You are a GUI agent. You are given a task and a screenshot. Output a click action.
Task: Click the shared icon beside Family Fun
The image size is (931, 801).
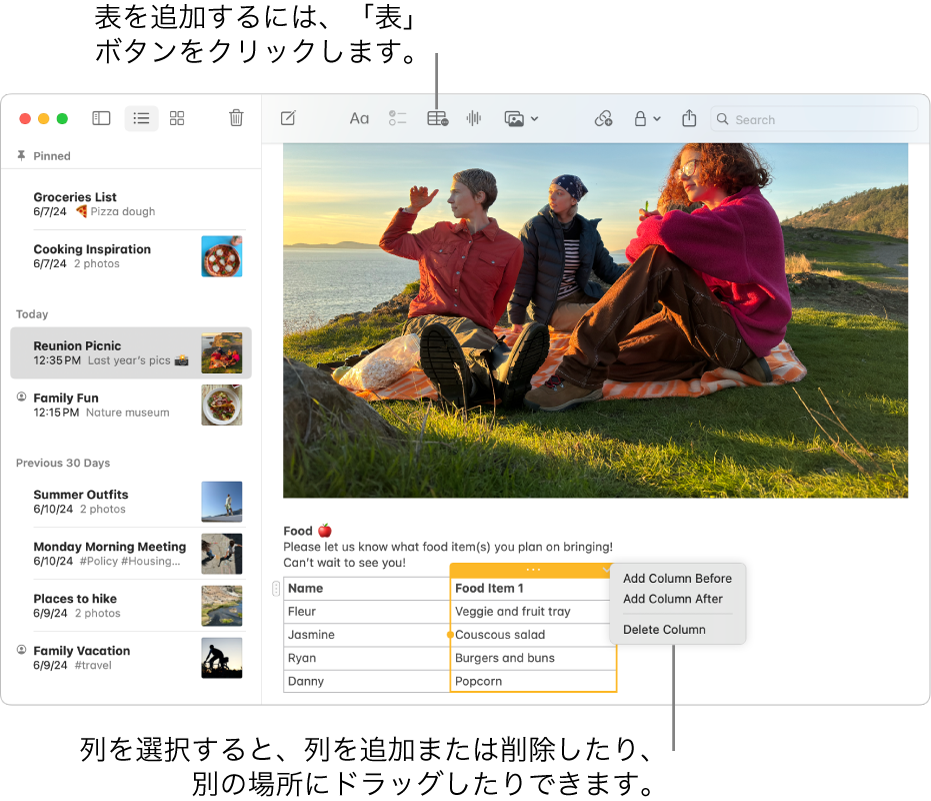pyautogui.click(x=21, y=397)
